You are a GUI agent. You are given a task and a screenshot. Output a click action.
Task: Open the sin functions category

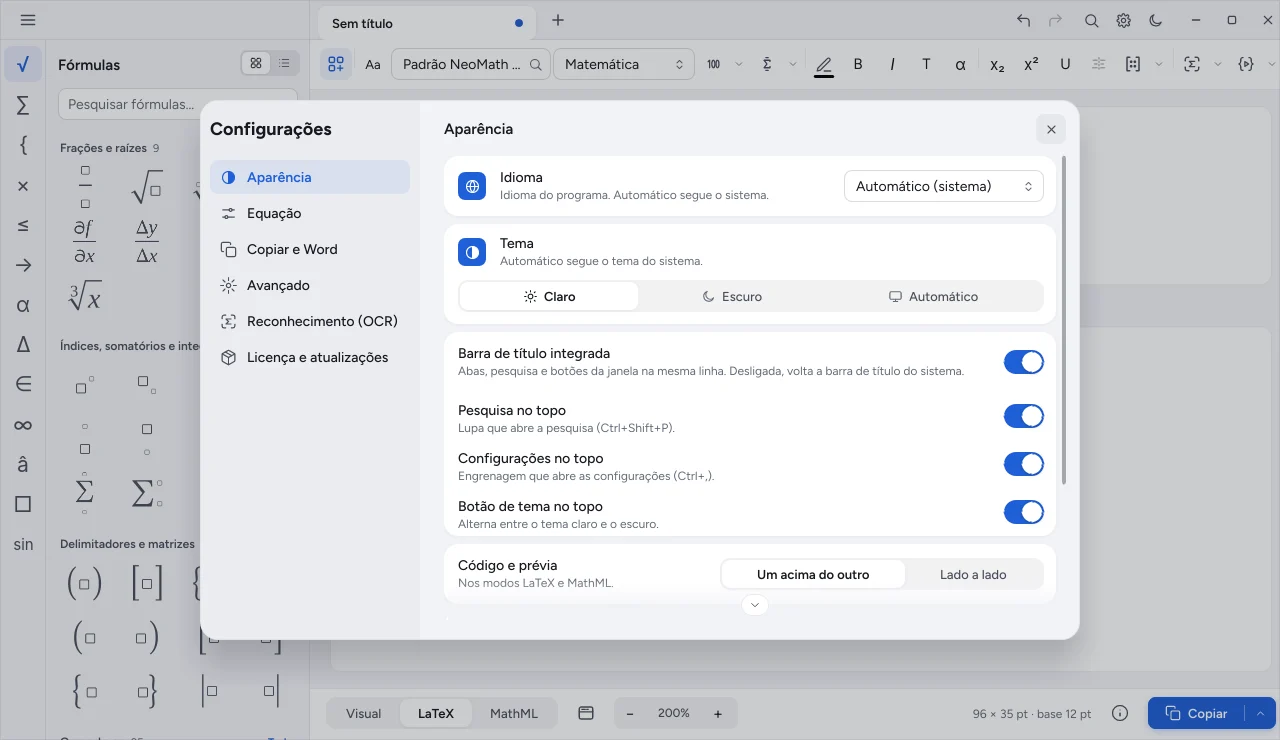pyautogui.click(x=23, y=545)
